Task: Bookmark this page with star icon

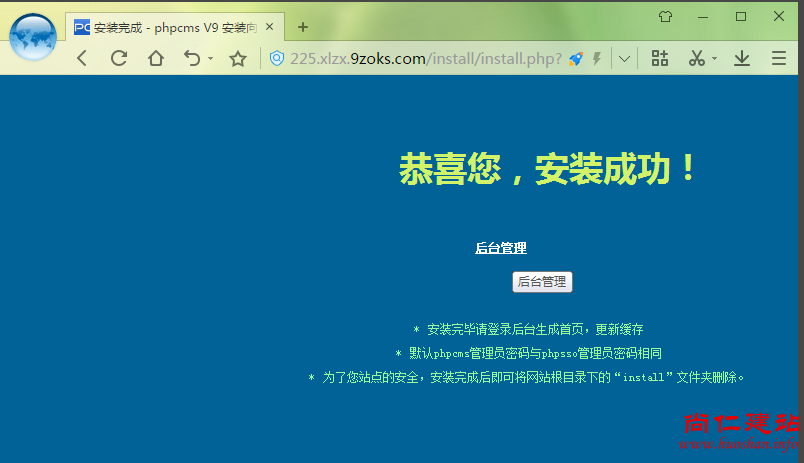Action: pos(238,59)
